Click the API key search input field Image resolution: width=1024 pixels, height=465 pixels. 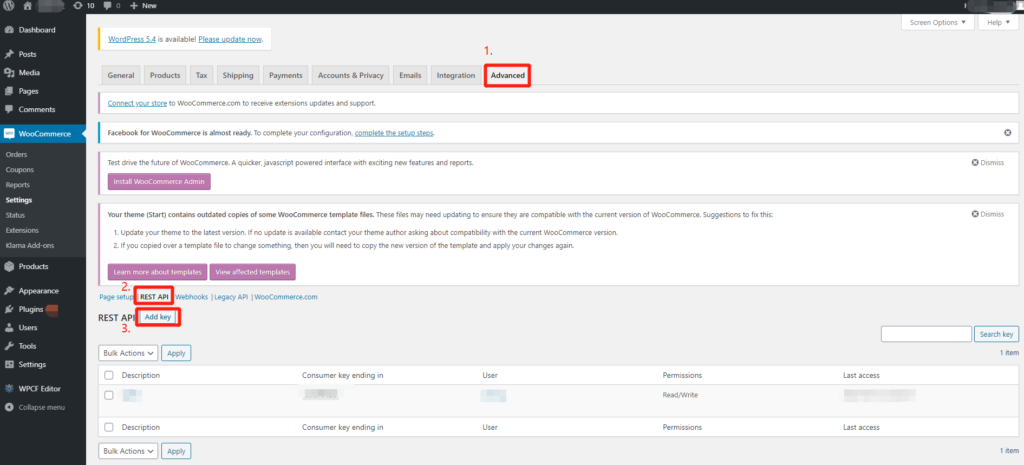coord(926,334)
